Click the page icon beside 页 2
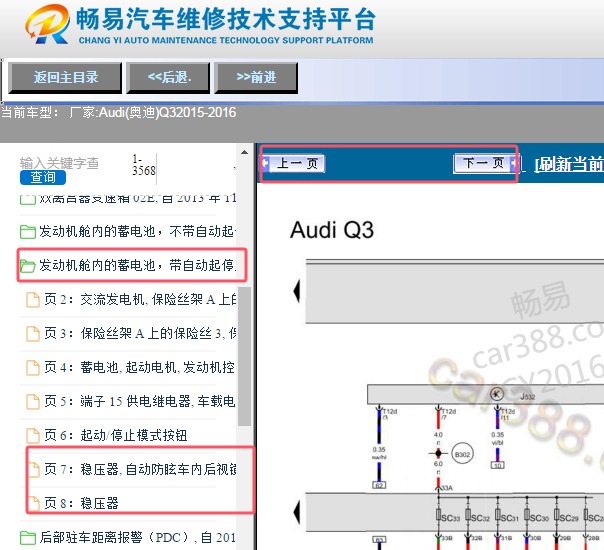Image resolution: width=604 pixels, height=550 pixels. [x=33, y=300]
